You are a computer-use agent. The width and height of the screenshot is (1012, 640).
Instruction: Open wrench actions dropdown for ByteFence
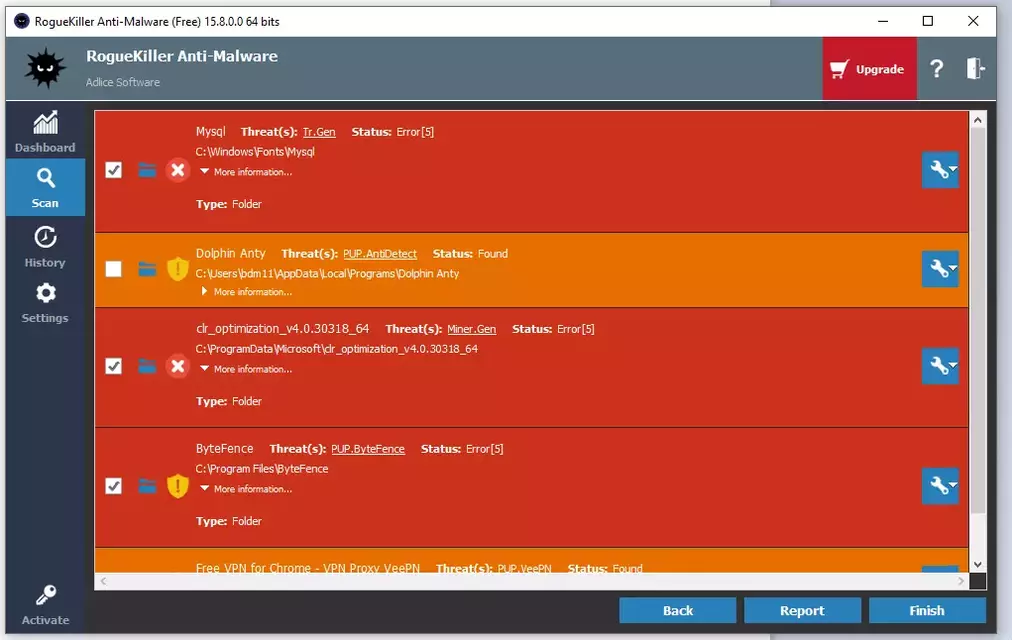coord(940,485)
